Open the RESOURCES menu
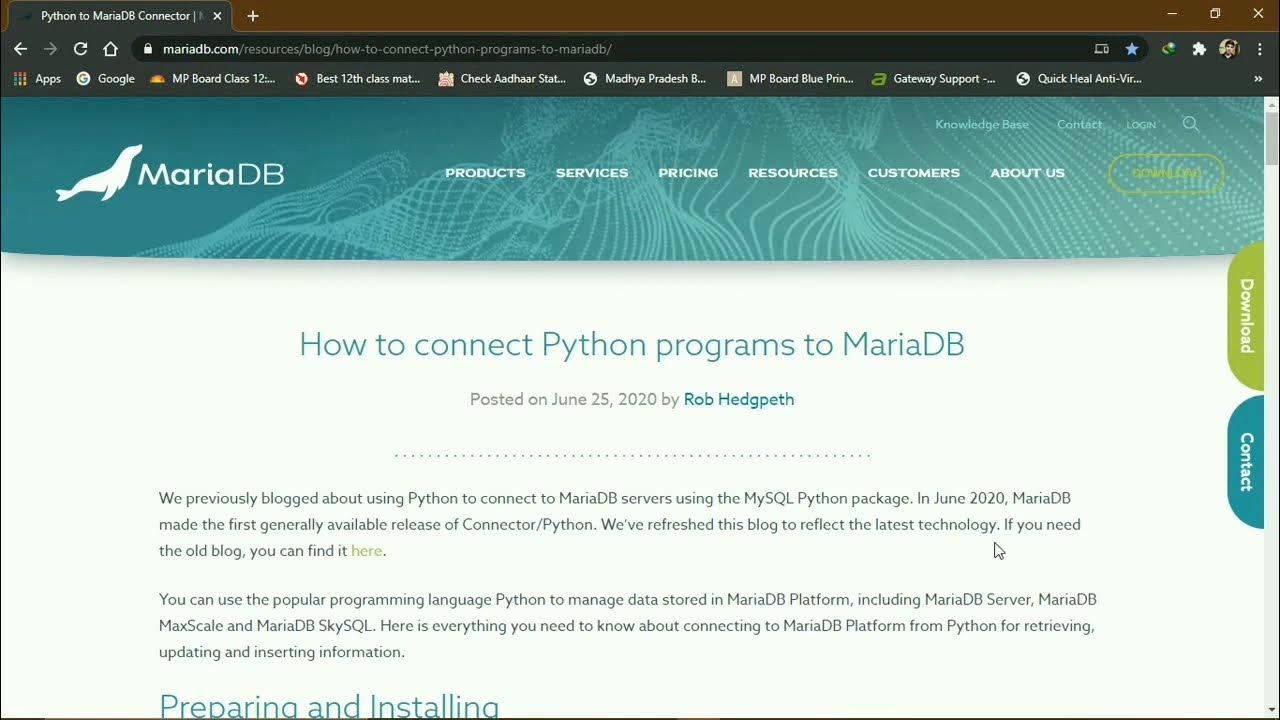1280x720 pixels. [x=793, y=173]
